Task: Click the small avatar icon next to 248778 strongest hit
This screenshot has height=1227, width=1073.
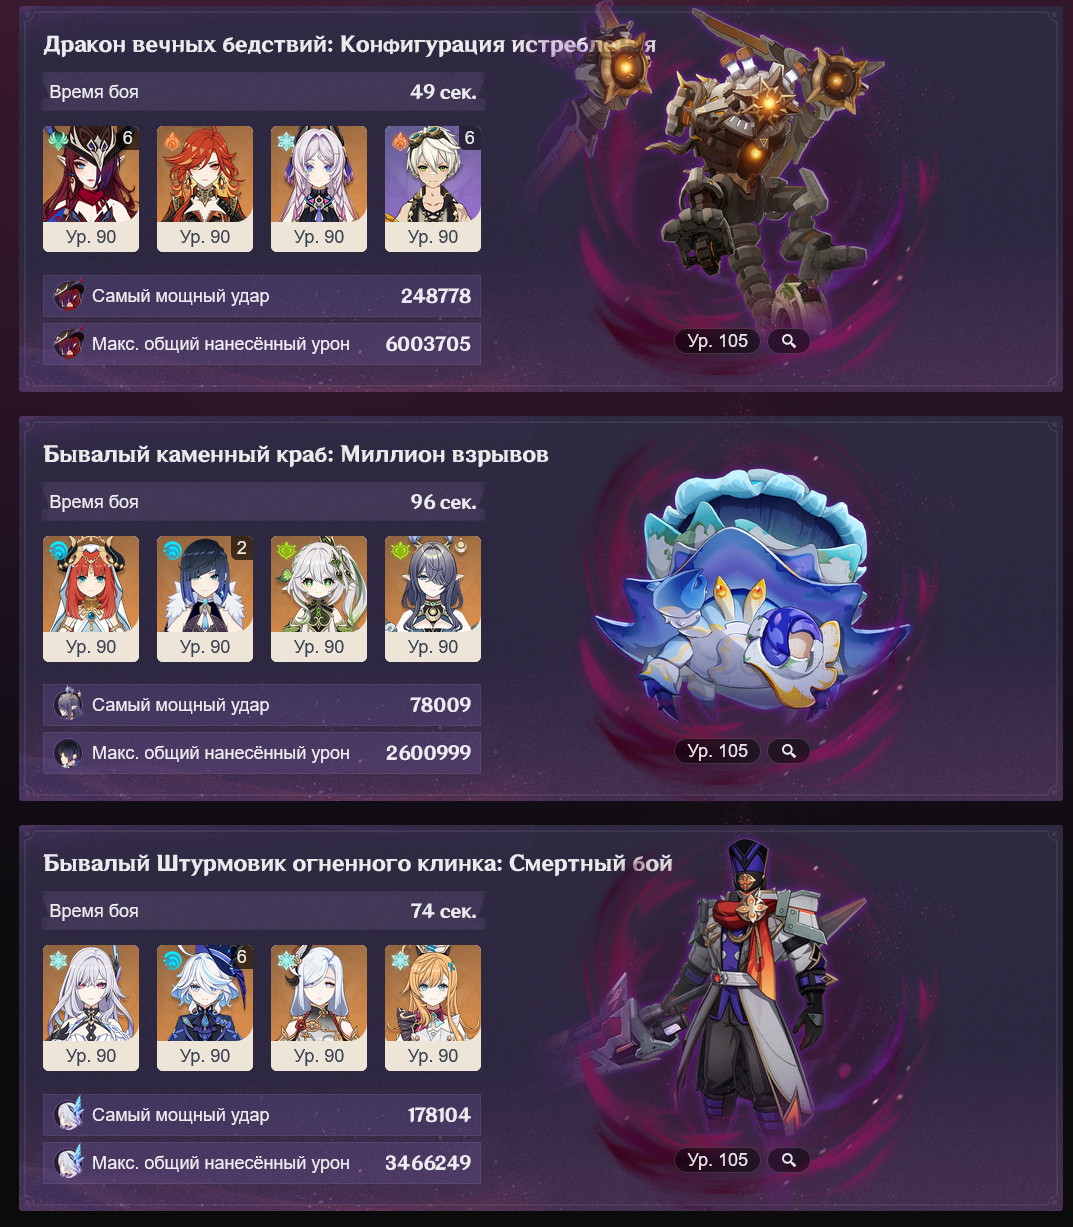Action: [68, 296]
